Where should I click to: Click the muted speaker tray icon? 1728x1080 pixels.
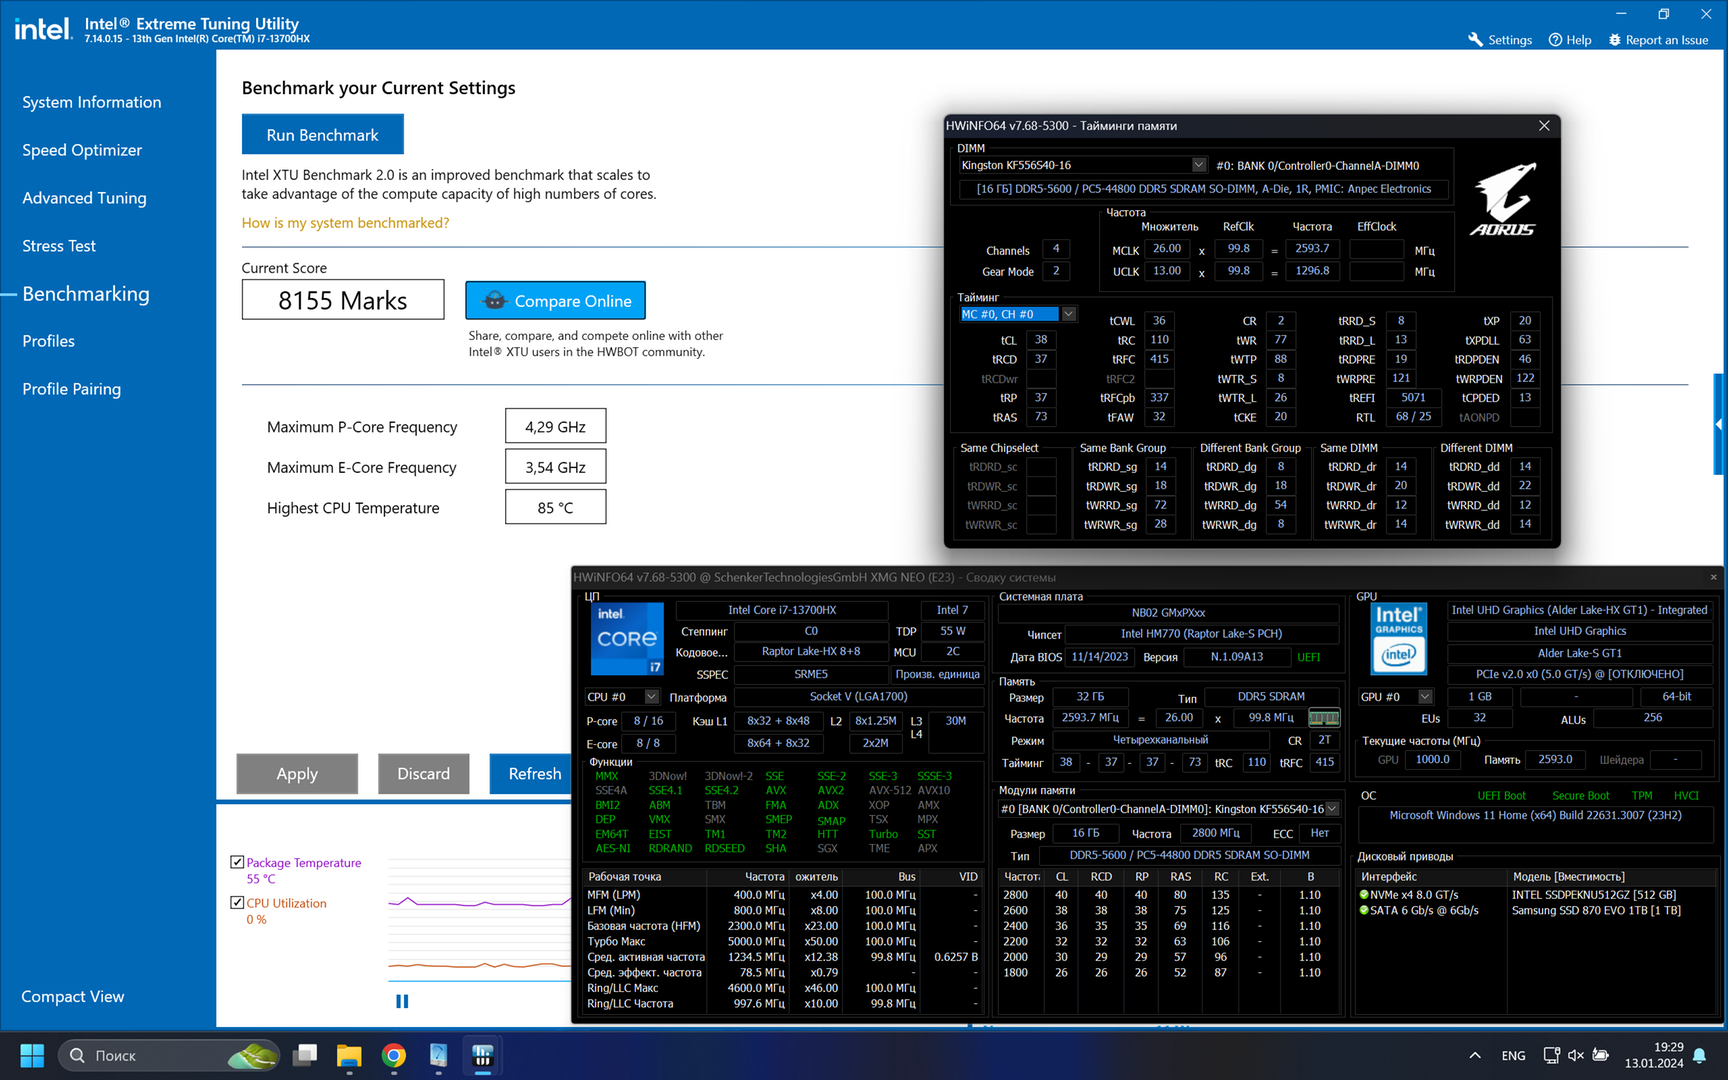pyautogui.click(x=1576, y=1055)
